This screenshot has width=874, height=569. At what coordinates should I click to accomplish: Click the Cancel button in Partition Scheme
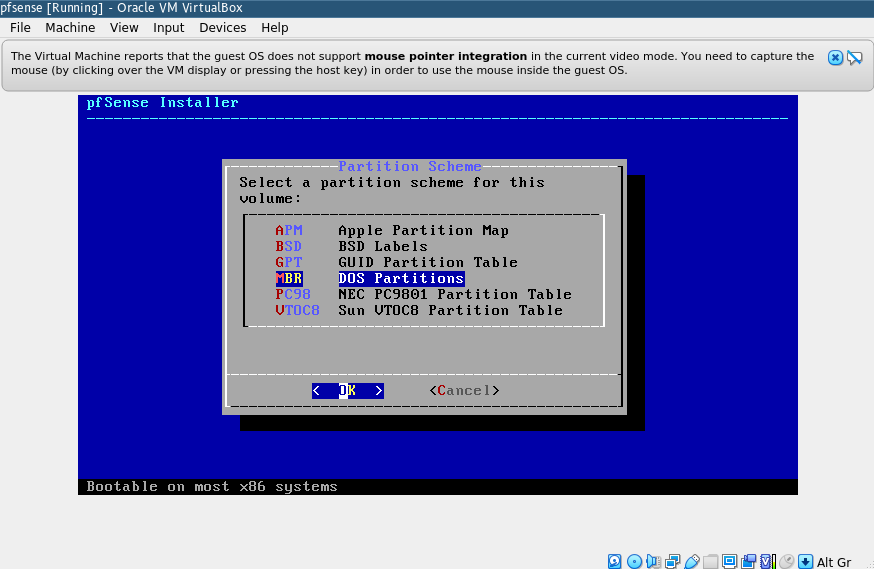point(464,391)
